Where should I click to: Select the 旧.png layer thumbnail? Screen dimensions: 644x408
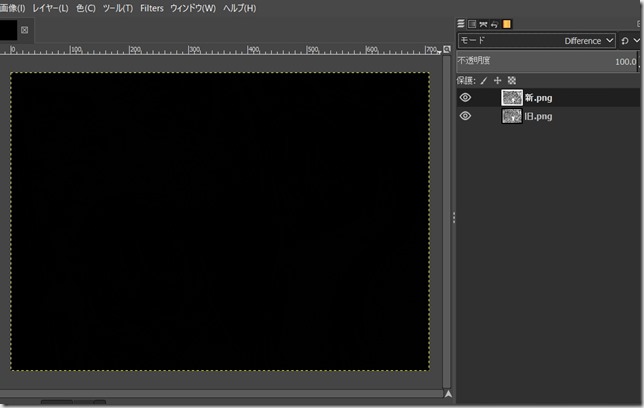pos(511,116)
